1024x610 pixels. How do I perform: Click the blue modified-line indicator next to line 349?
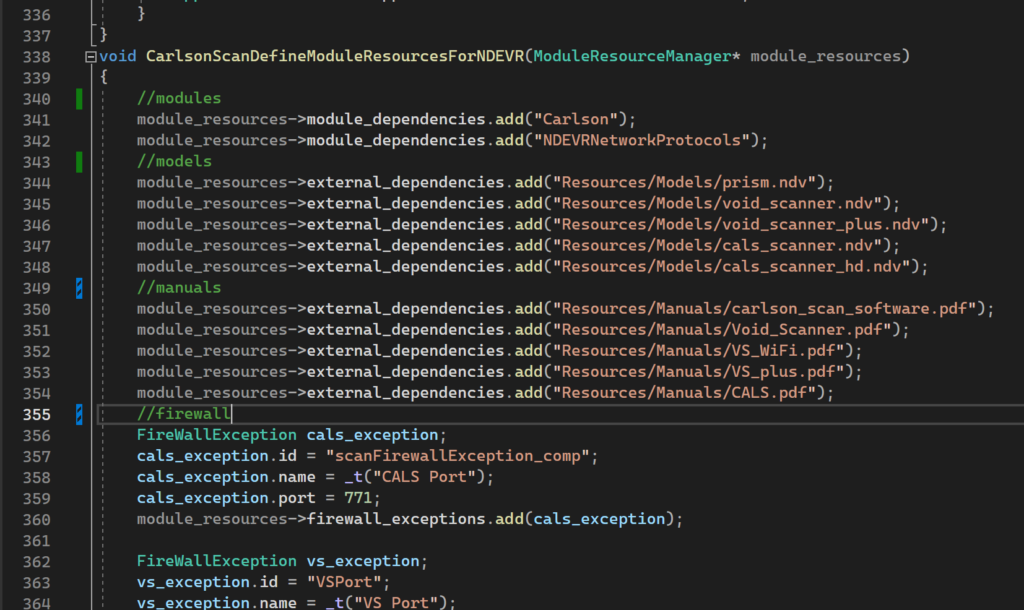coord(79,287)
